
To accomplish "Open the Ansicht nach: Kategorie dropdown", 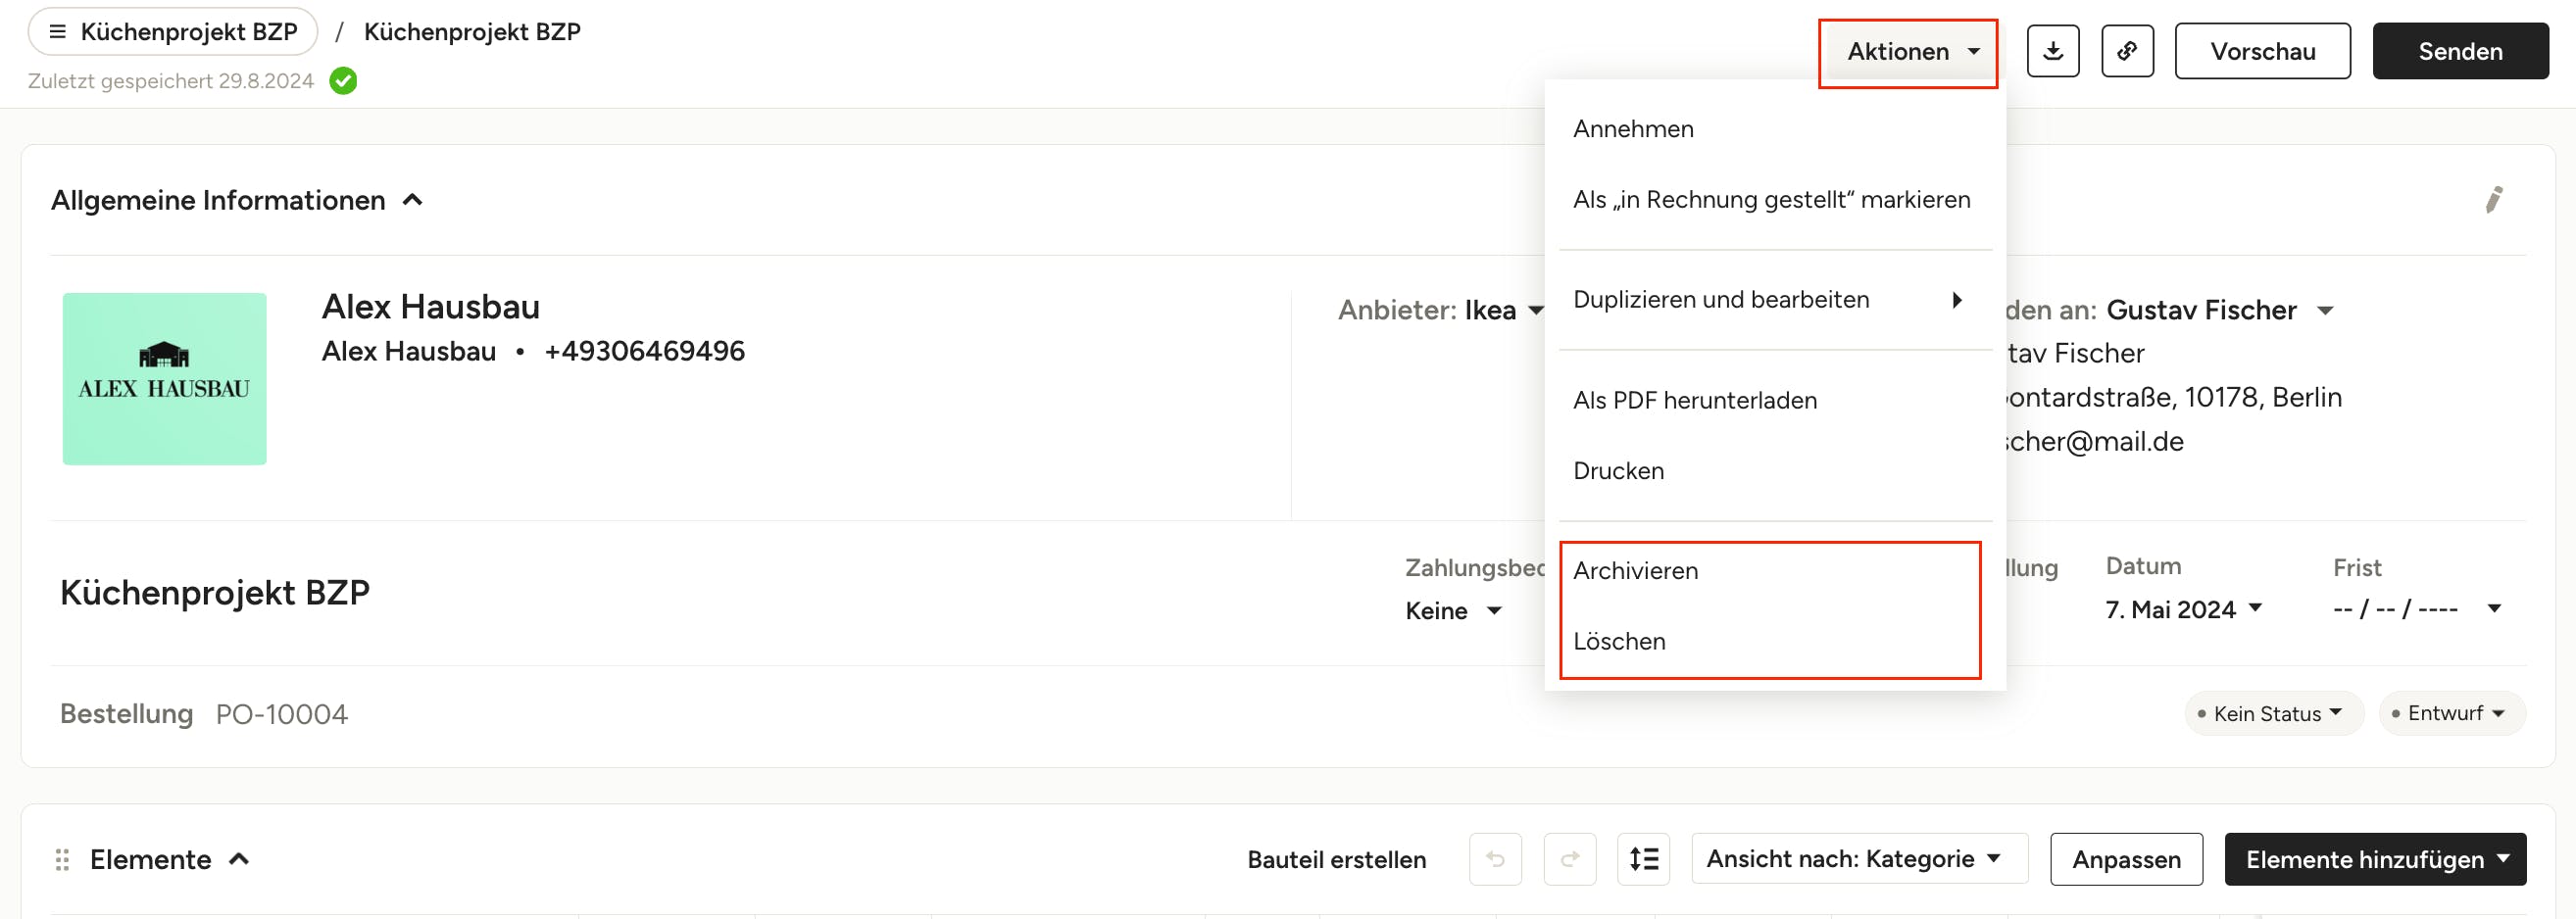I will (x=1859, y=859).
